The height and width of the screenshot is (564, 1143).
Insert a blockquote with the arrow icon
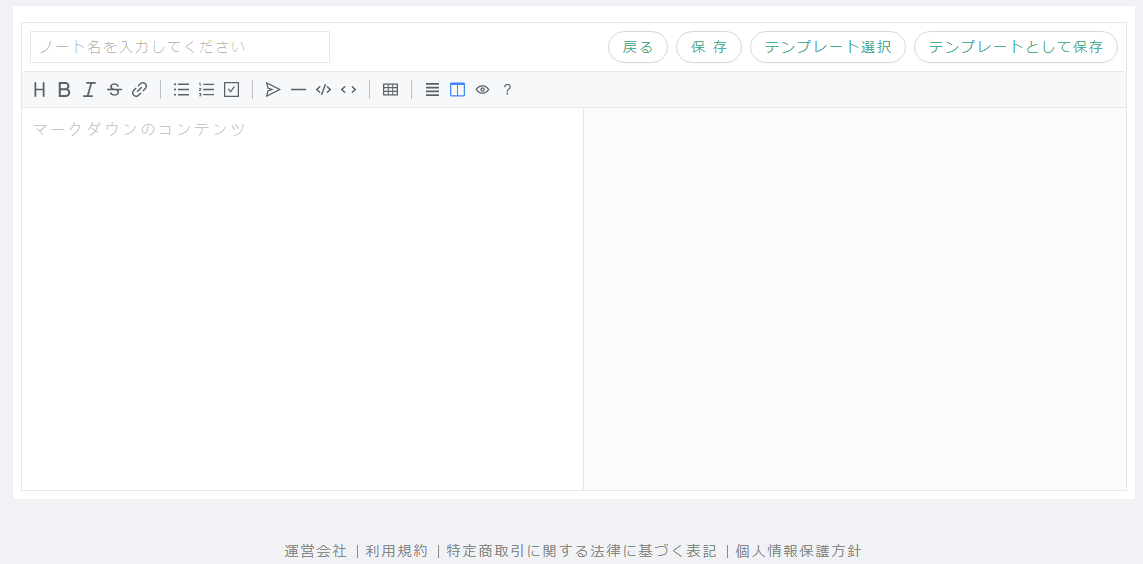tap(273, 90)
